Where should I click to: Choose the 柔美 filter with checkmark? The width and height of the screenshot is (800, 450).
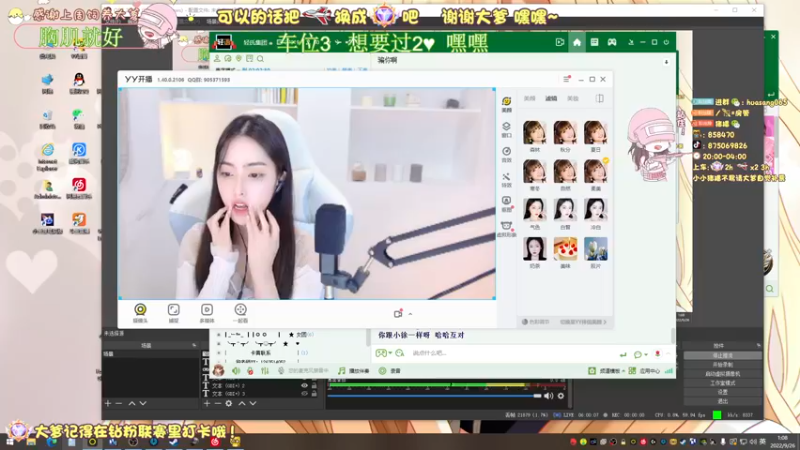coord(595,171)
